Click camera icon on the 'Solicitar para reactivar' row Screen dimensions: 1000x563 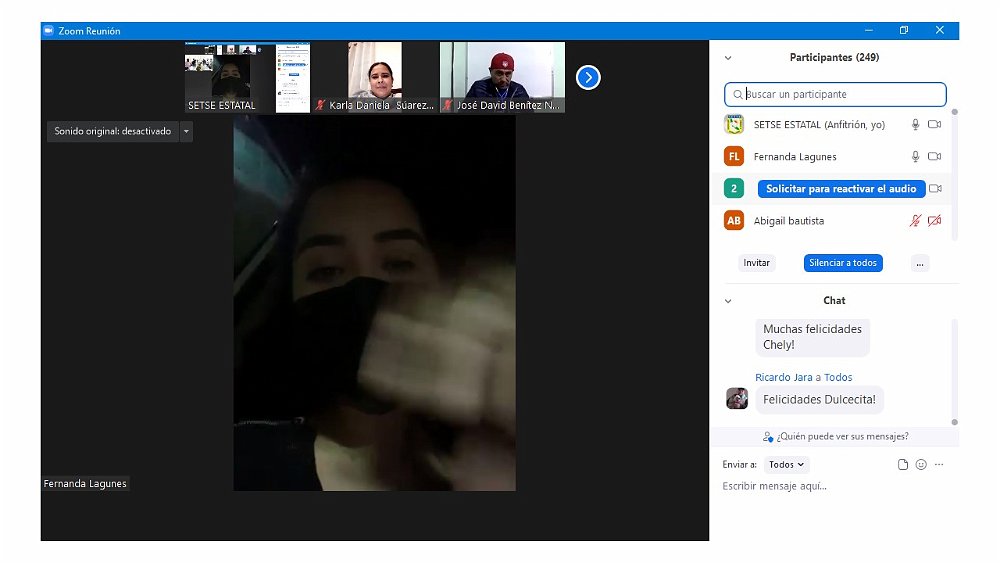coord(935,188)
